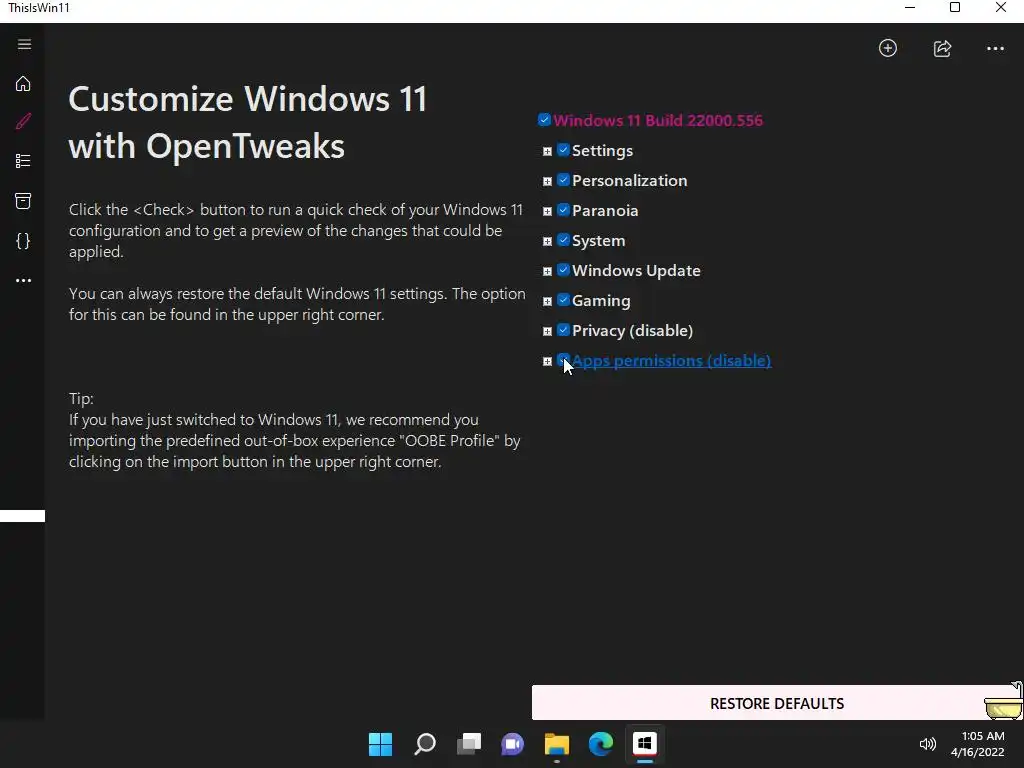Open the top-right ellipsis options menu
Screen dimensions: 1024x768
tap(995, 48)
